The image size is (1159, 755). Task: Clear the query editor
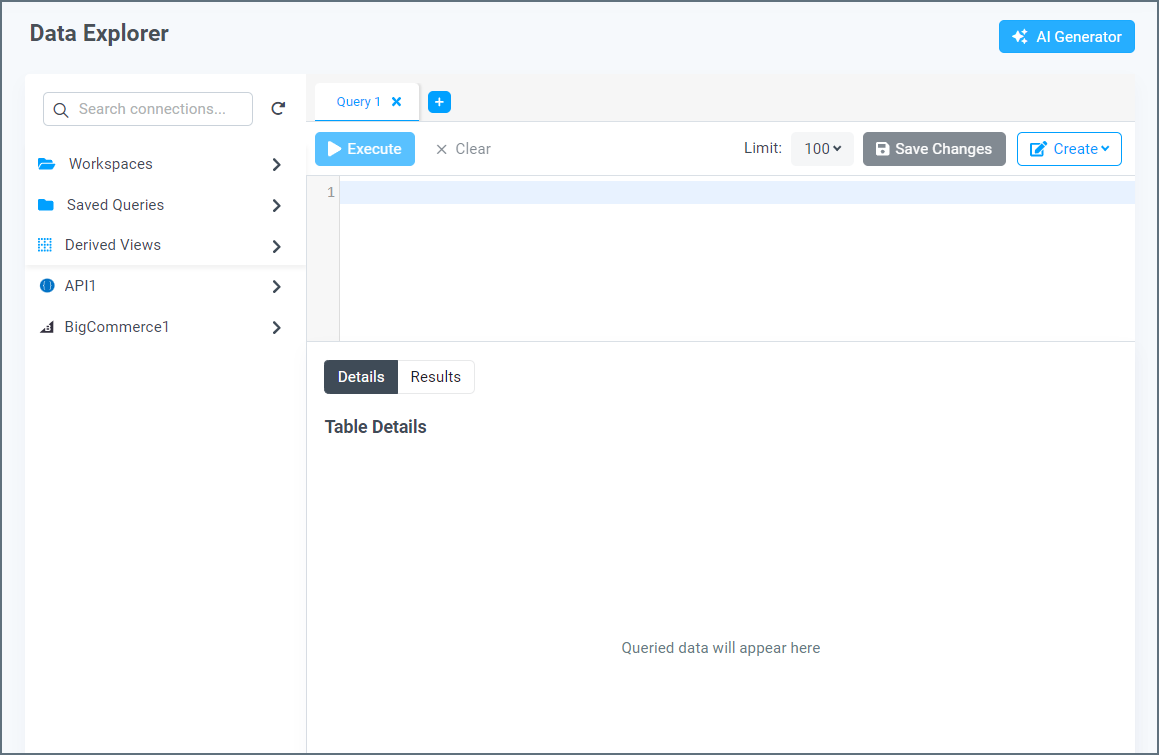point(463,149)
